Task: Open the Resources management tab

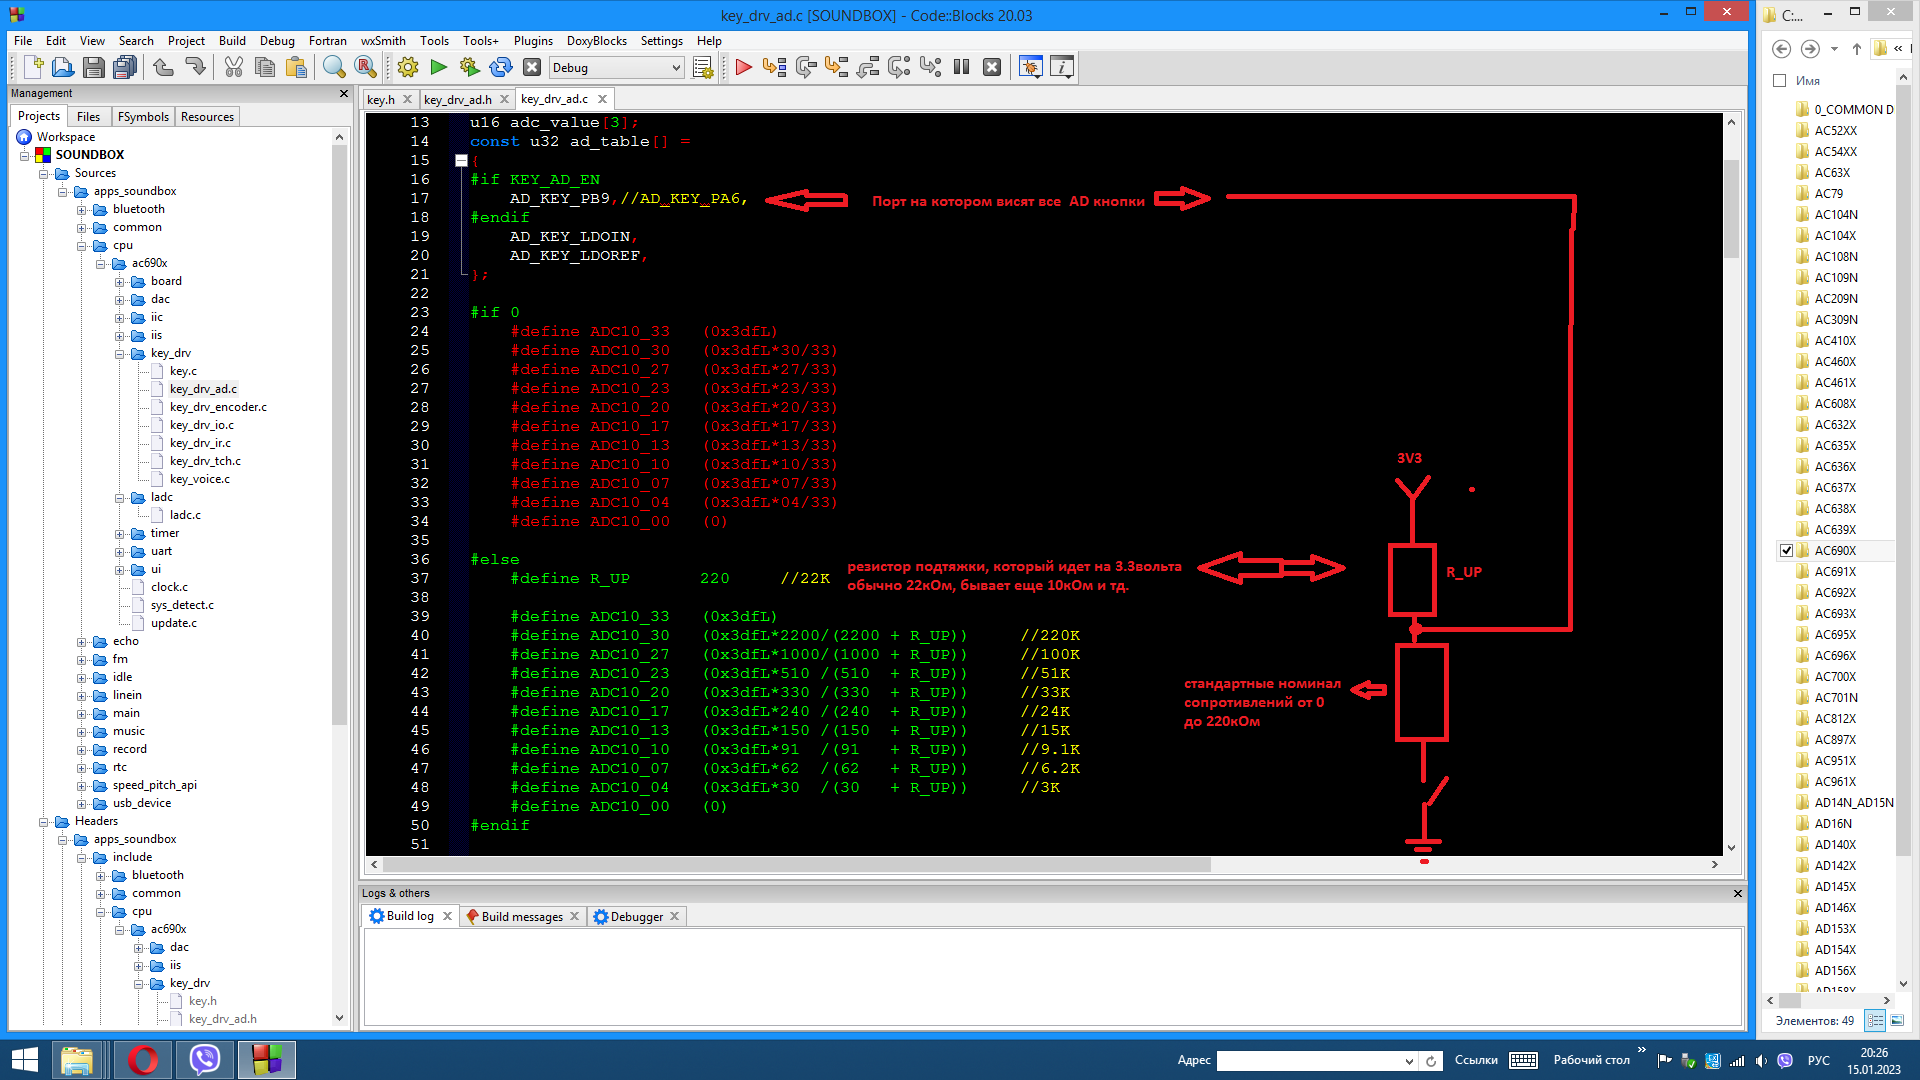Action: pyautogui.click(x=207, y=117)
